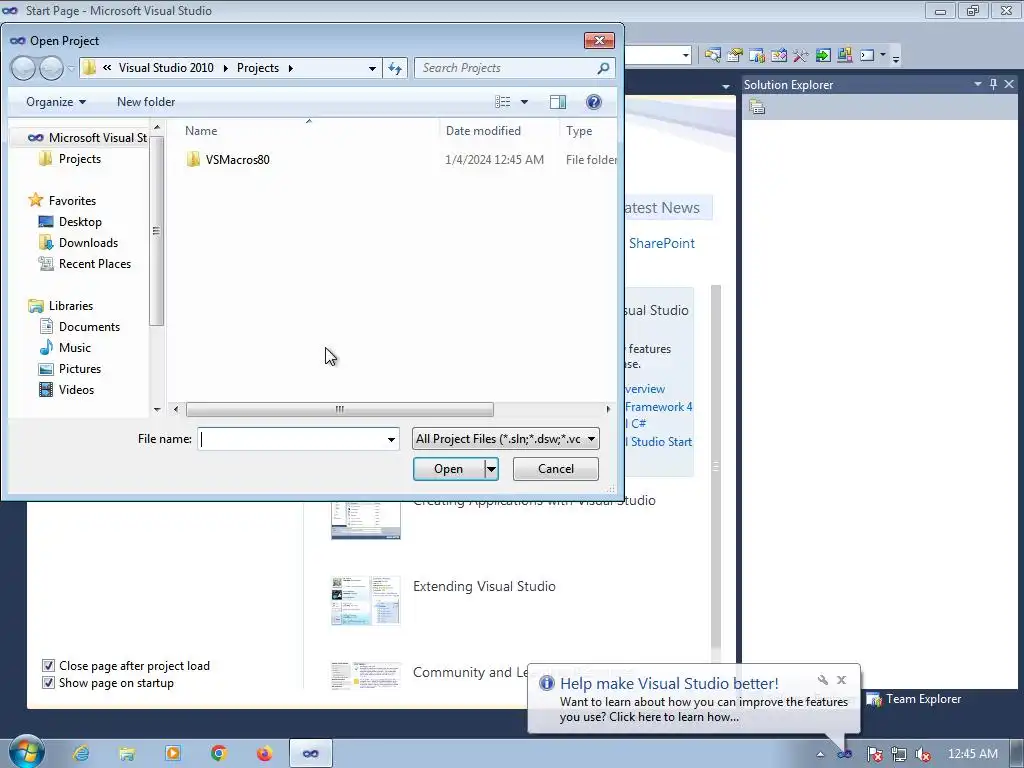1024x768 pixels.
Task: Launch Firefox from taskbar
Action: [264, 754]
